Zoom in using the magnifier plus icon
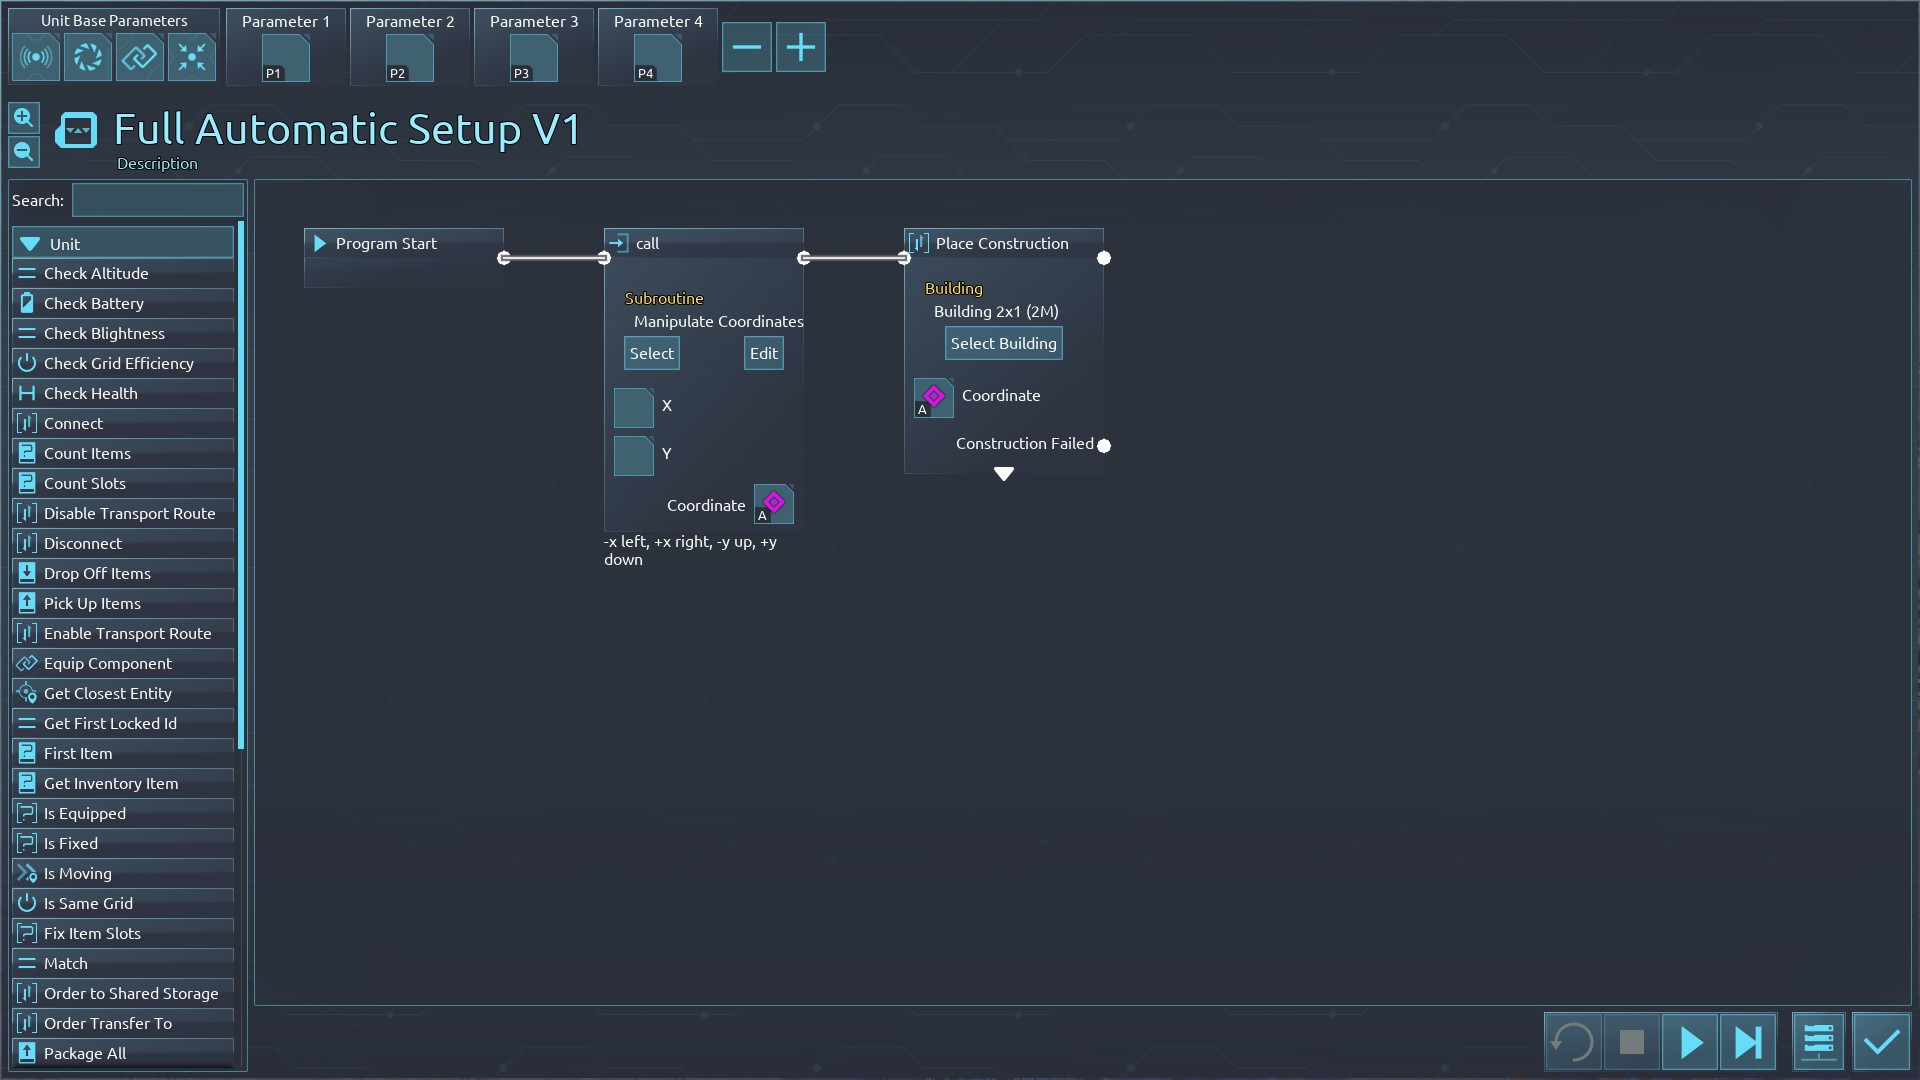The width and height of the screenshot is (1920, 1080). pyautogui.click(x=24, y=118)
